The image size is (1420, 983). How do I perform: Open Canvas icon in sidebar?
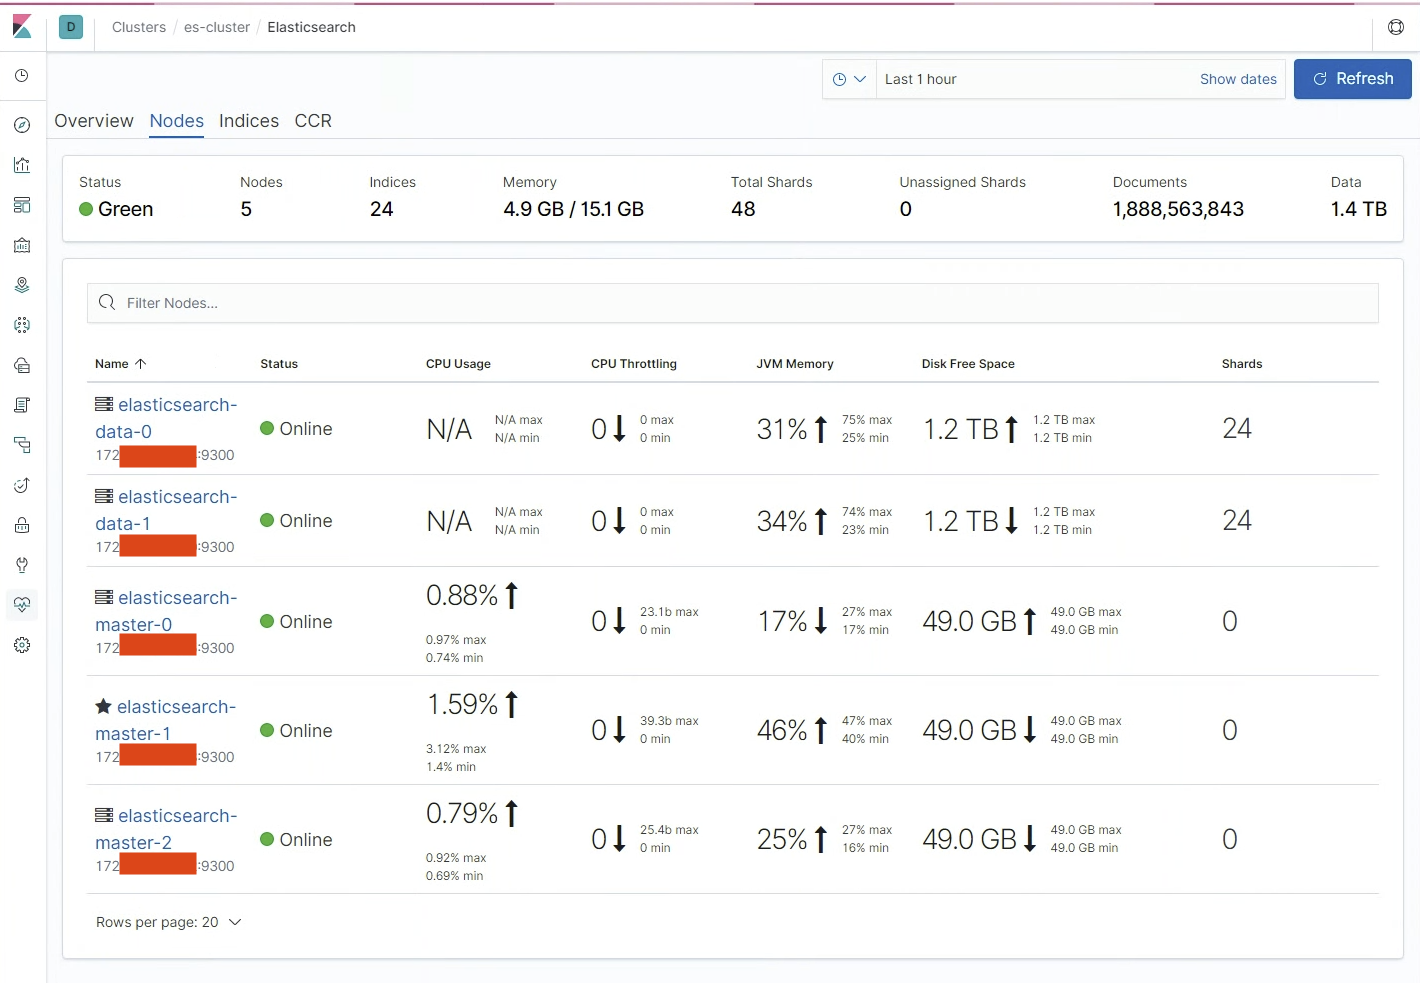[x=22, y=245]
